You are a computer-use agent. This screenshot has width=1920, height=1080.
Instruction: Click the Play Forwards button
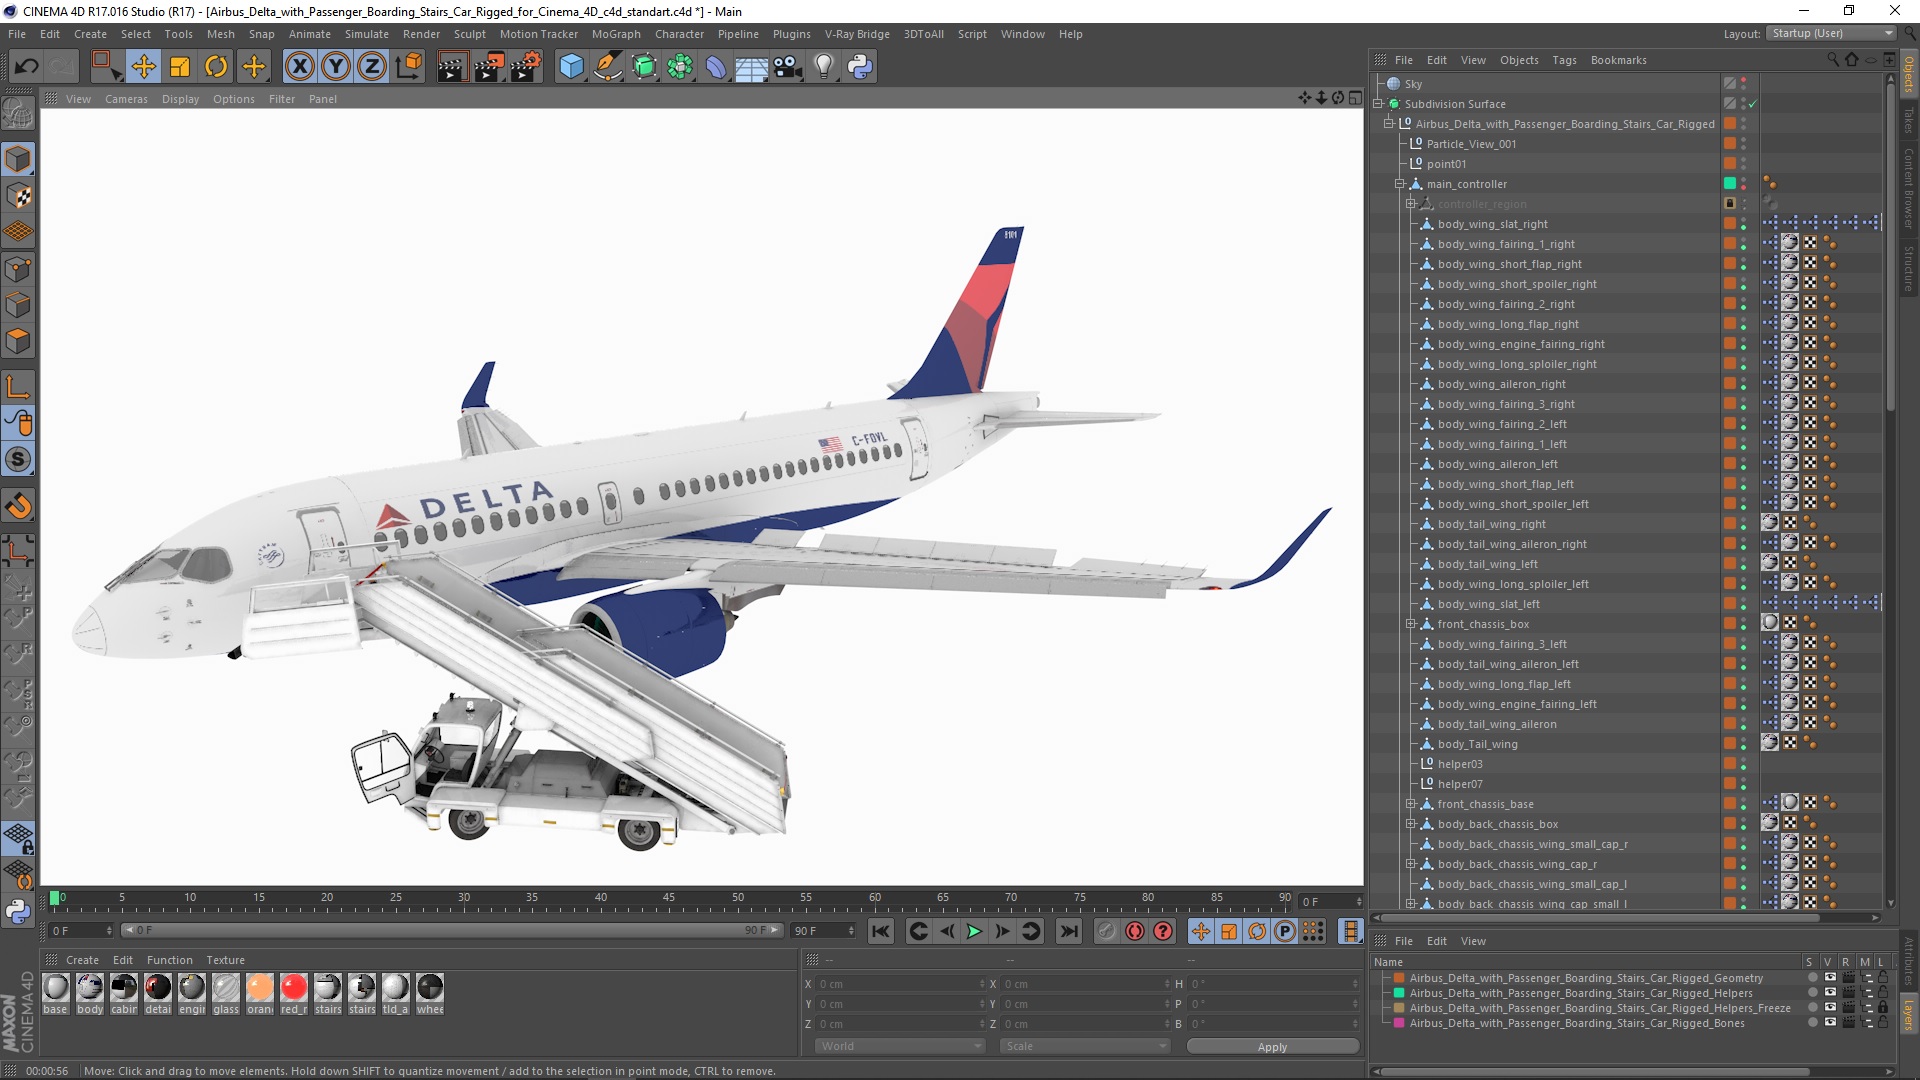tap(974, 931)
